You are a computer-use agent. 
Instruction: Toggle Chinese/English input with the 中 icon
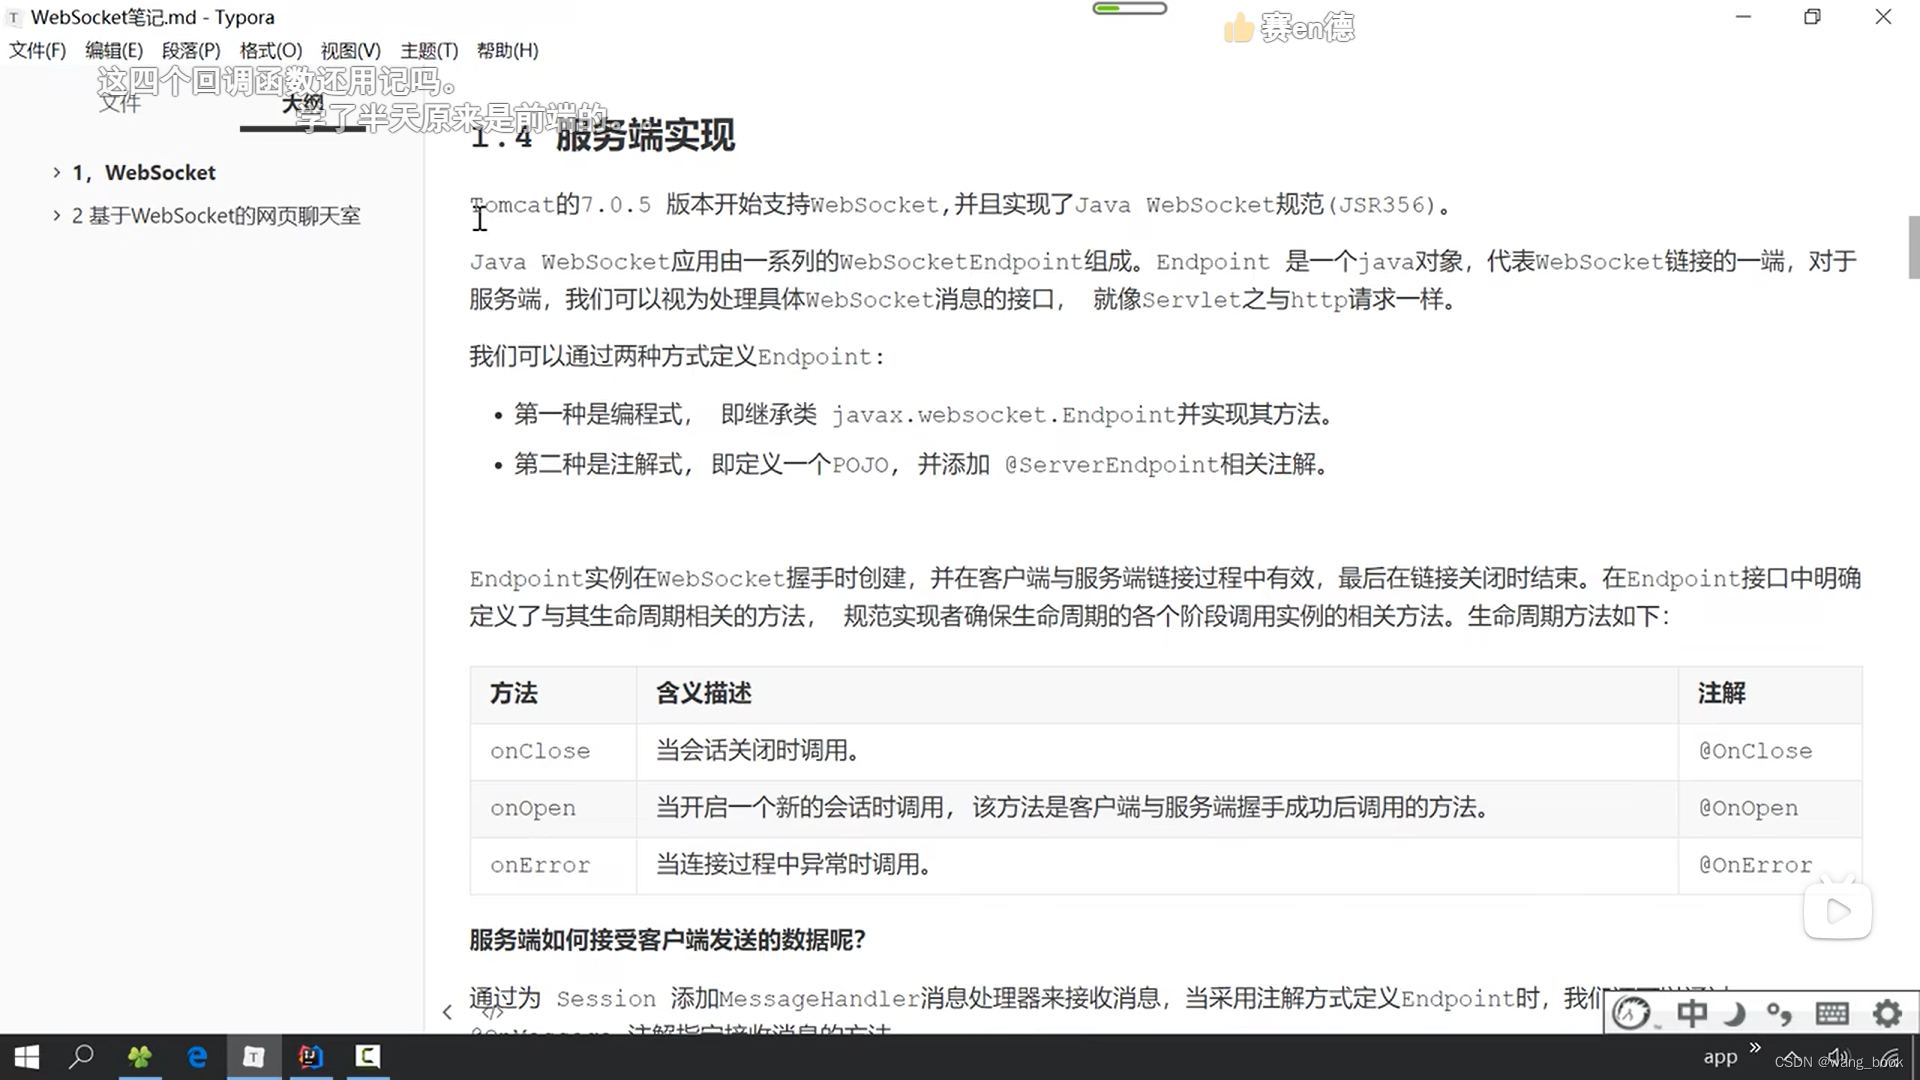[x=1691, y=1013]
